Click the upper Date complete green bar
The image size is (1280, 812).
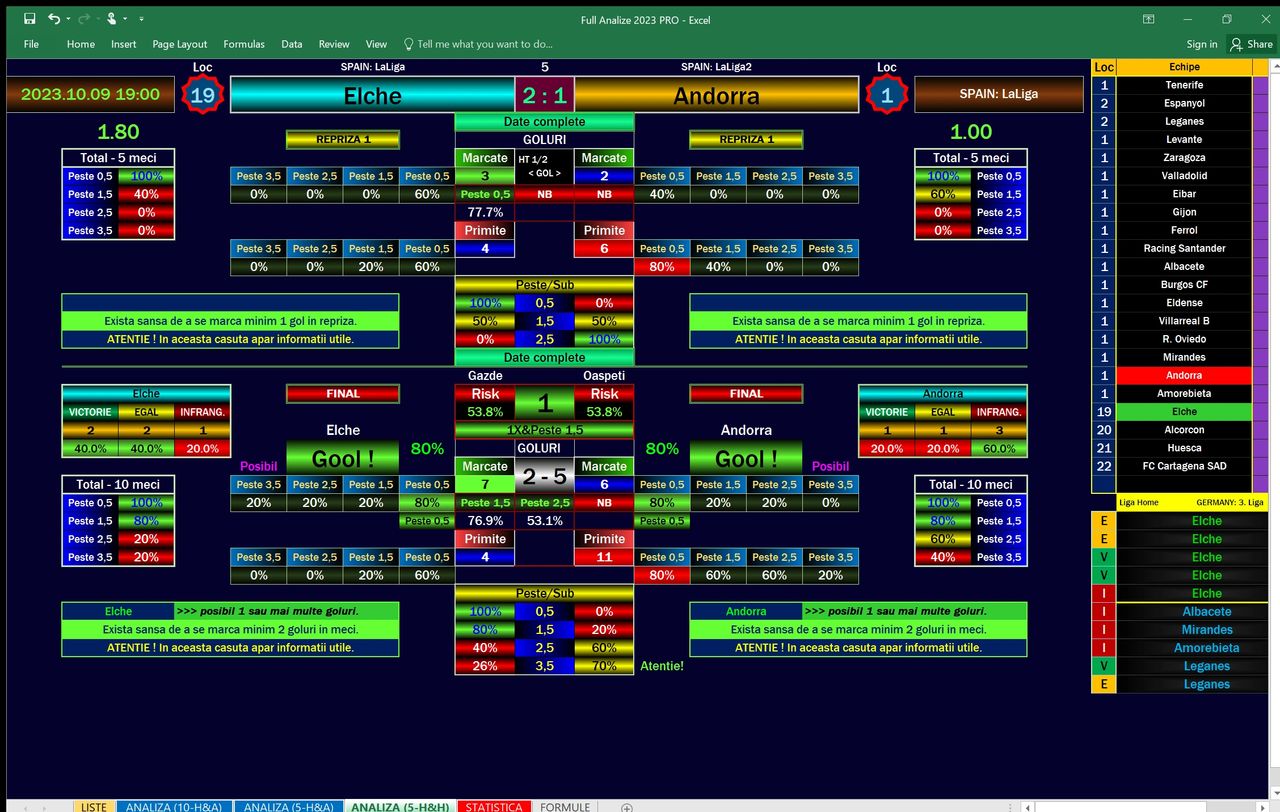[544, 122]
